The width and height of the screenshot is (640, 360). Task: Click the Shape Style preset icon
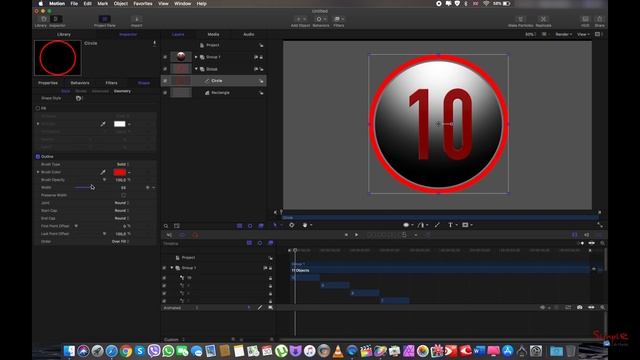coord(79,98)
